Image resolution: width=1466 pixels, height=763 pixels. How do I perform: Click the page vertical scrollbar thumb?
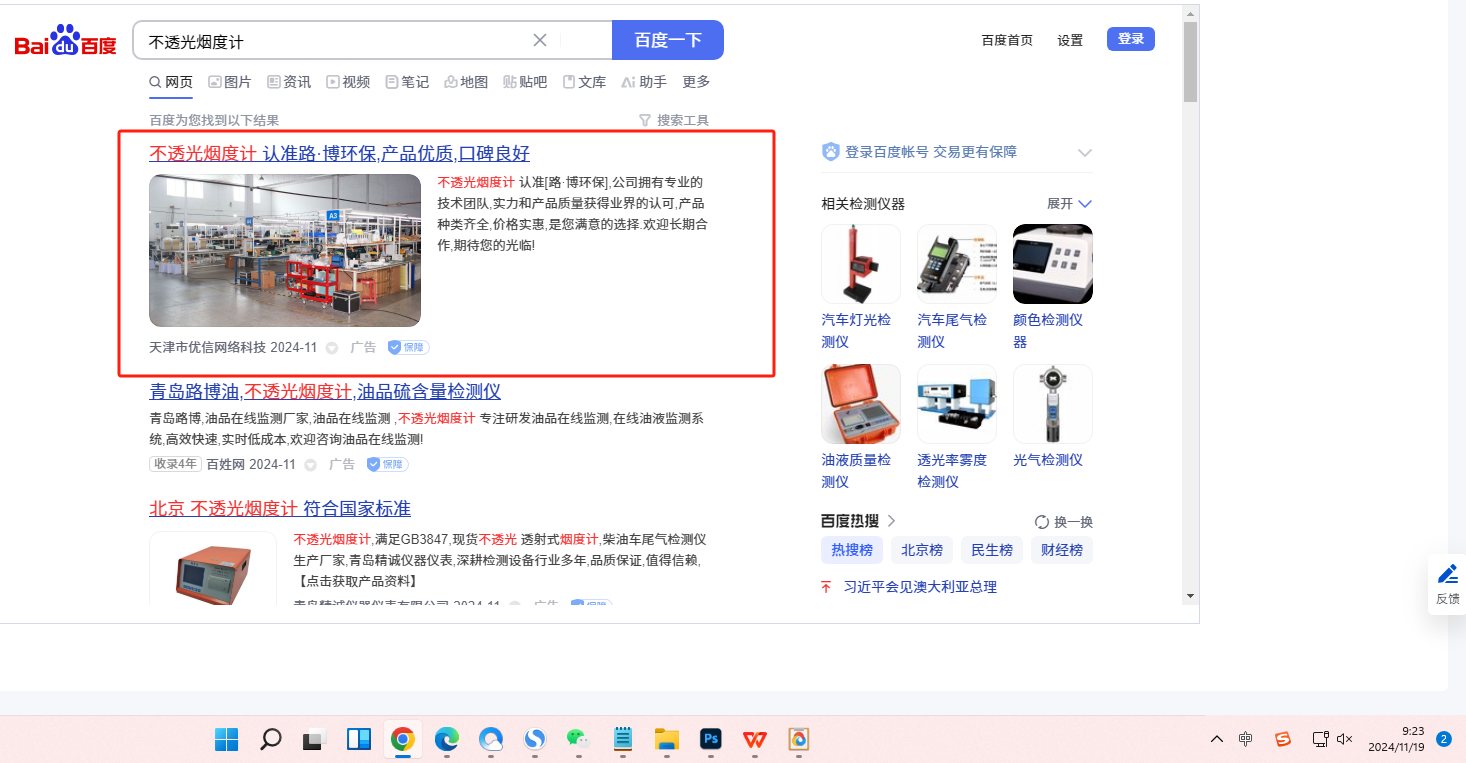tap(1190, 62)
